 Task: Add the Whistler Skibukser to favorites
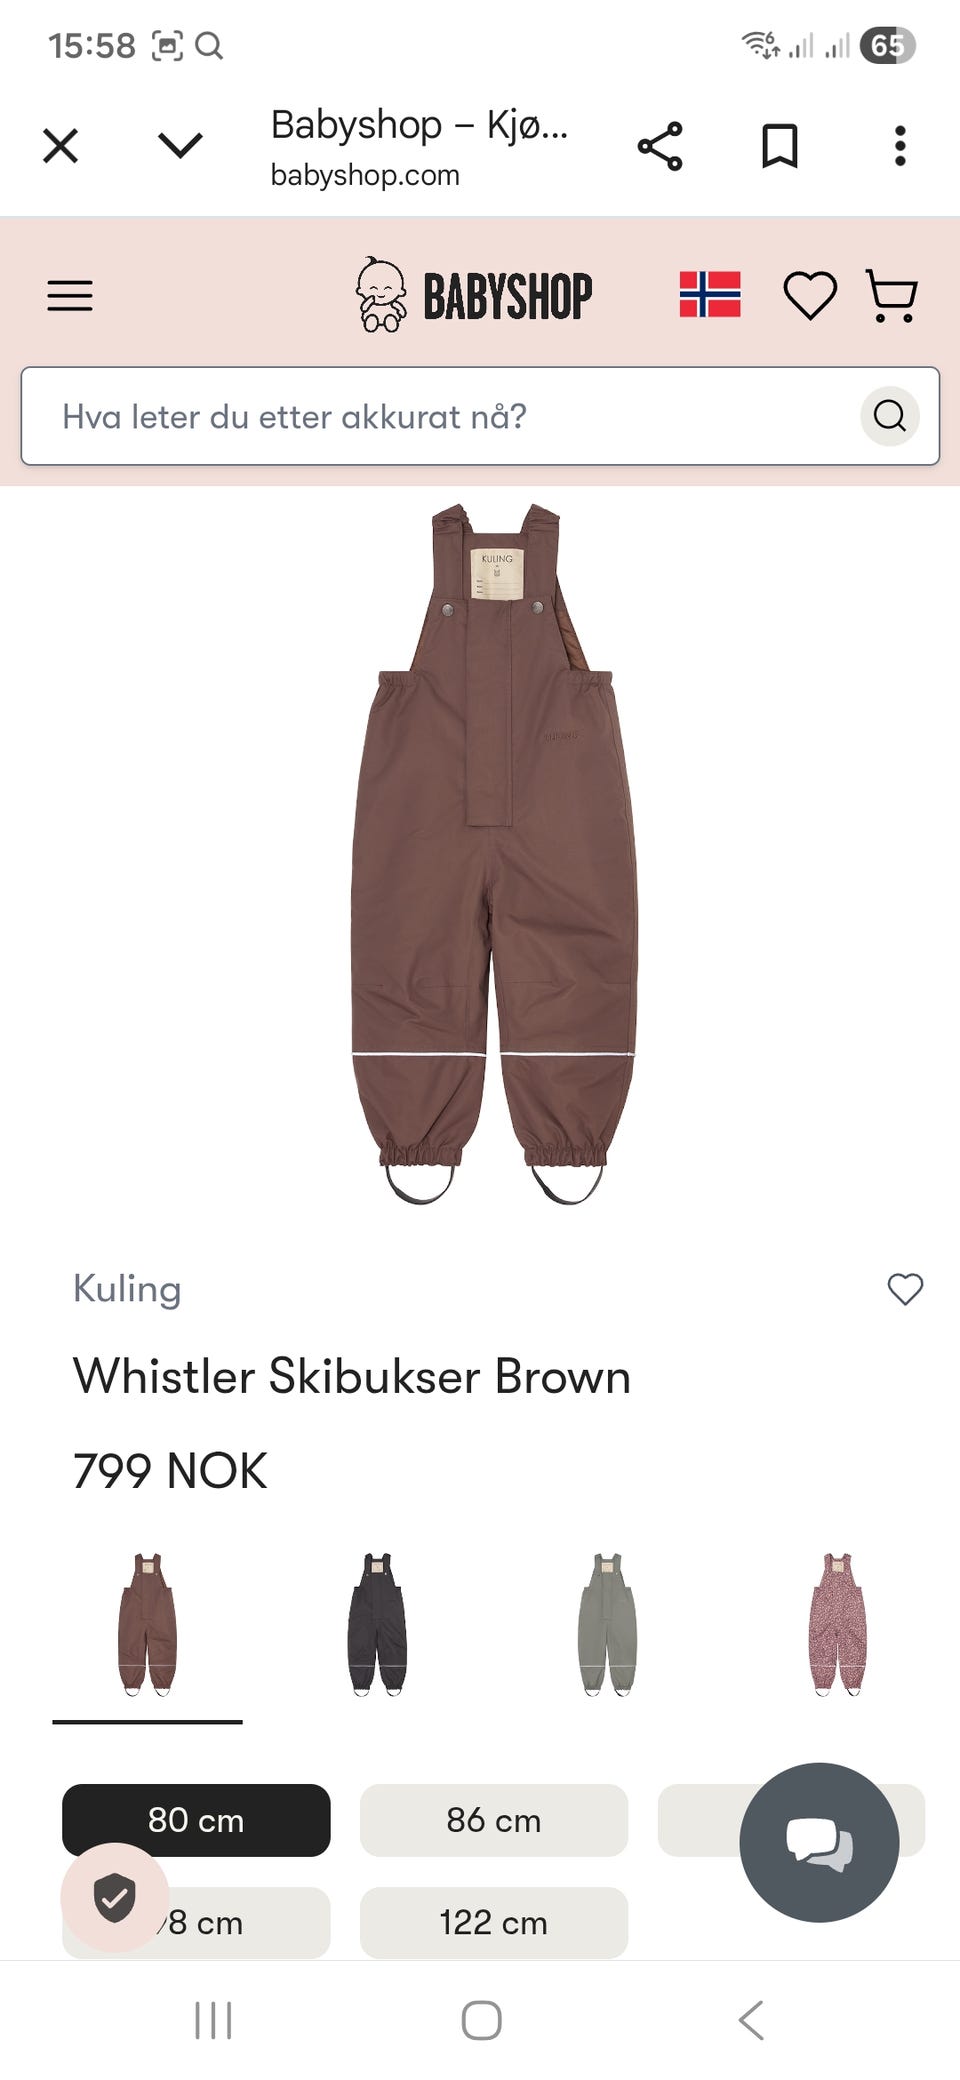click(x=905, y=1289)
